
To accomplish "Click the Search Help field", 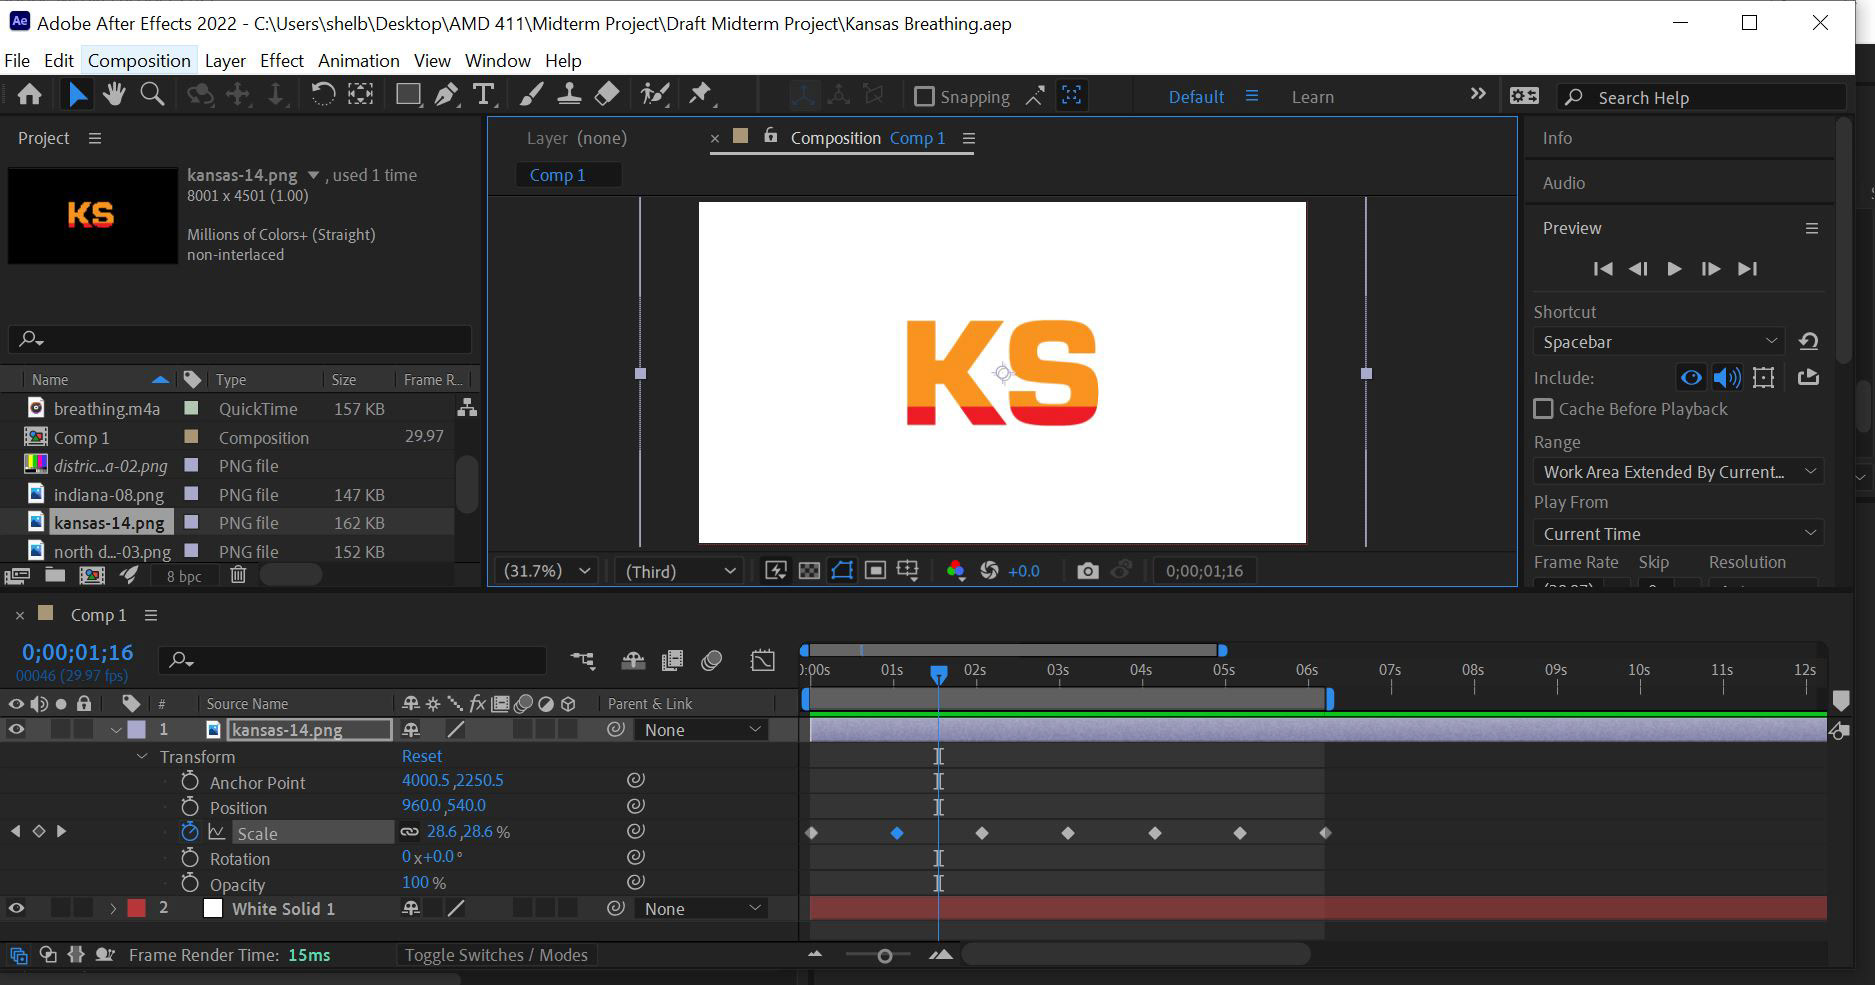I will click(x=1702, y=97).
